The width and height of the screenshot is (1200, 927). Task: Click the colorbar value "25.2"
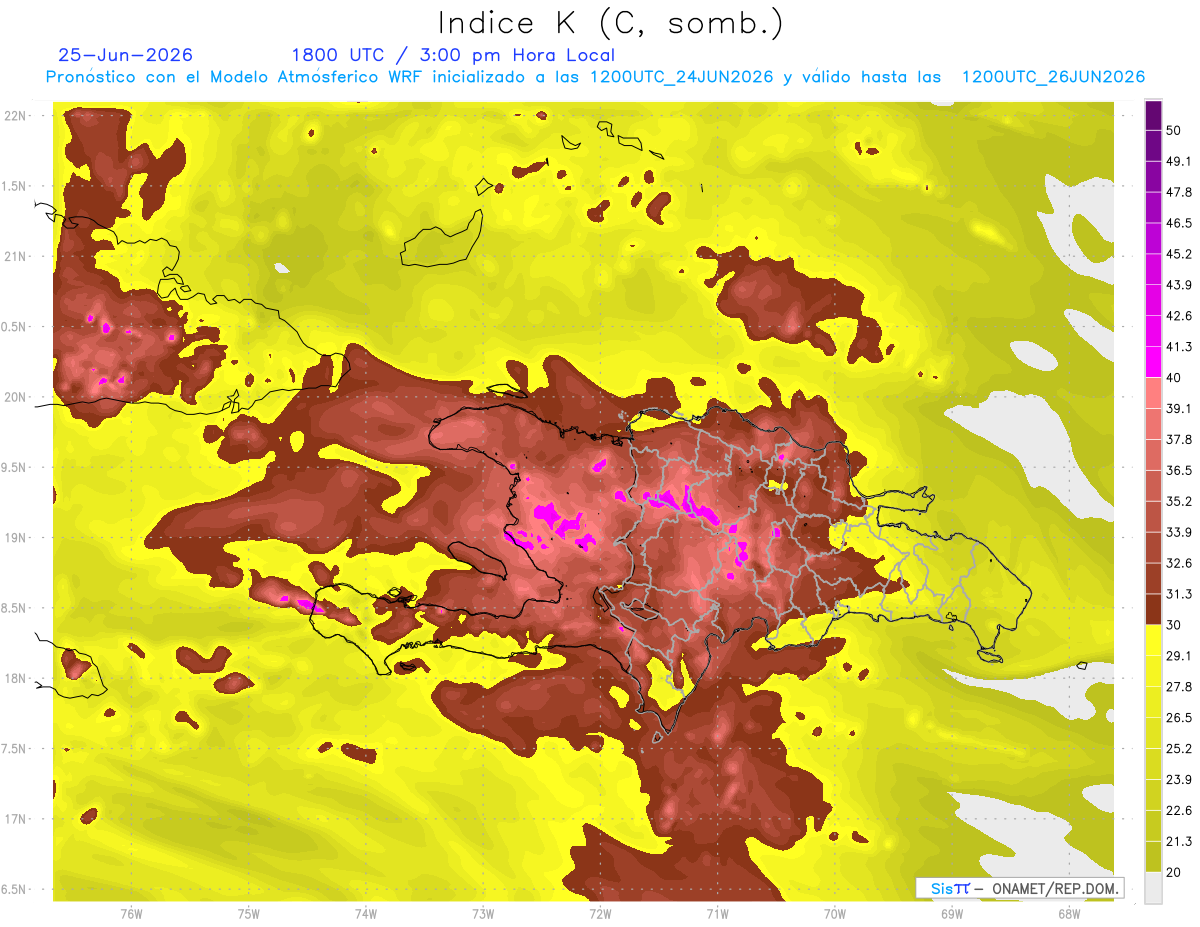coord(1179,749)
